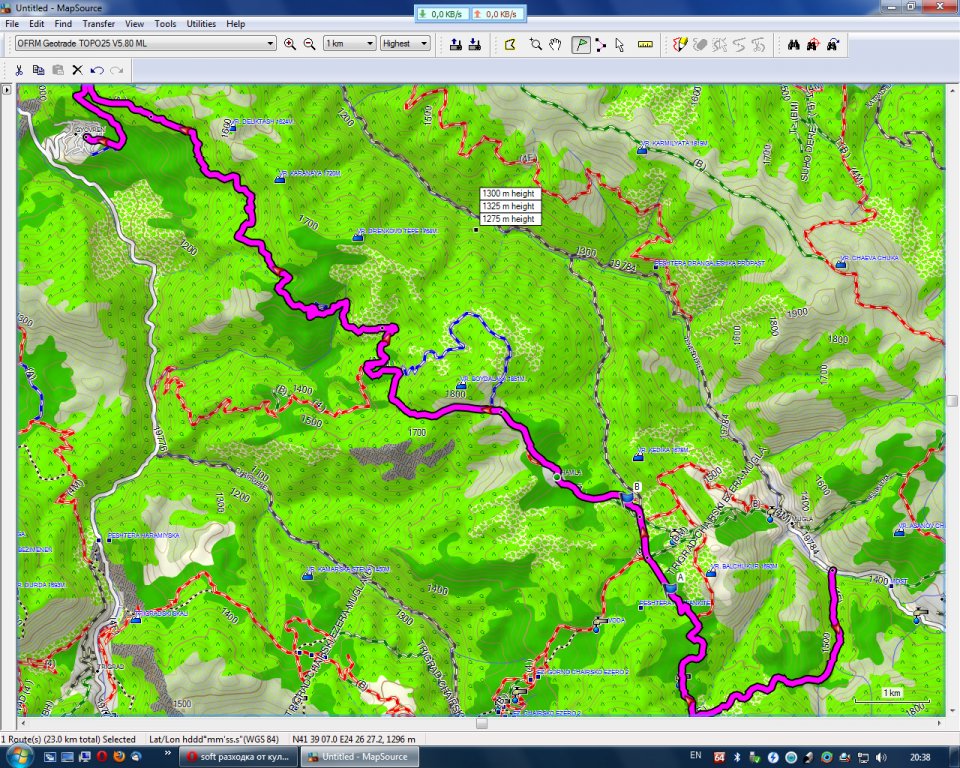This screenshot has width=960, height=768.
Task: Open the 1 km zoom scale dropdown
Action: pos(349,43)
